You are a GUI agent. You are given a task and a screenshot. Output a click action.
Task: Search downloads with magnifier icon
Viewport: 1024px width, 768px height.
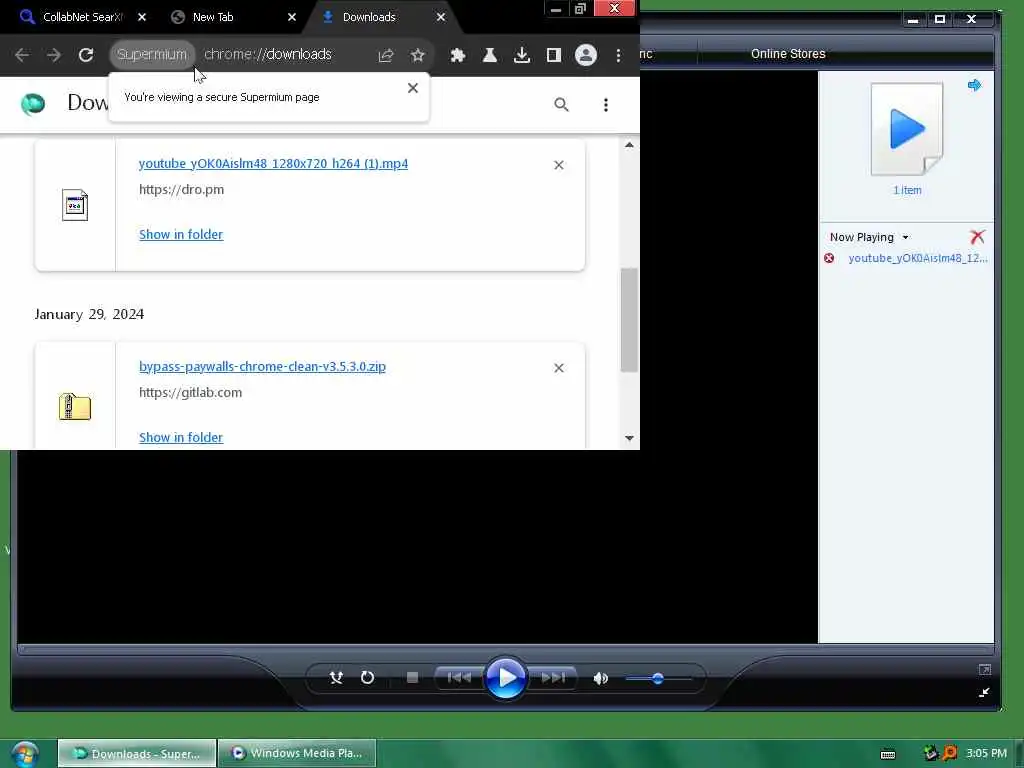click(x=561, y=104)
